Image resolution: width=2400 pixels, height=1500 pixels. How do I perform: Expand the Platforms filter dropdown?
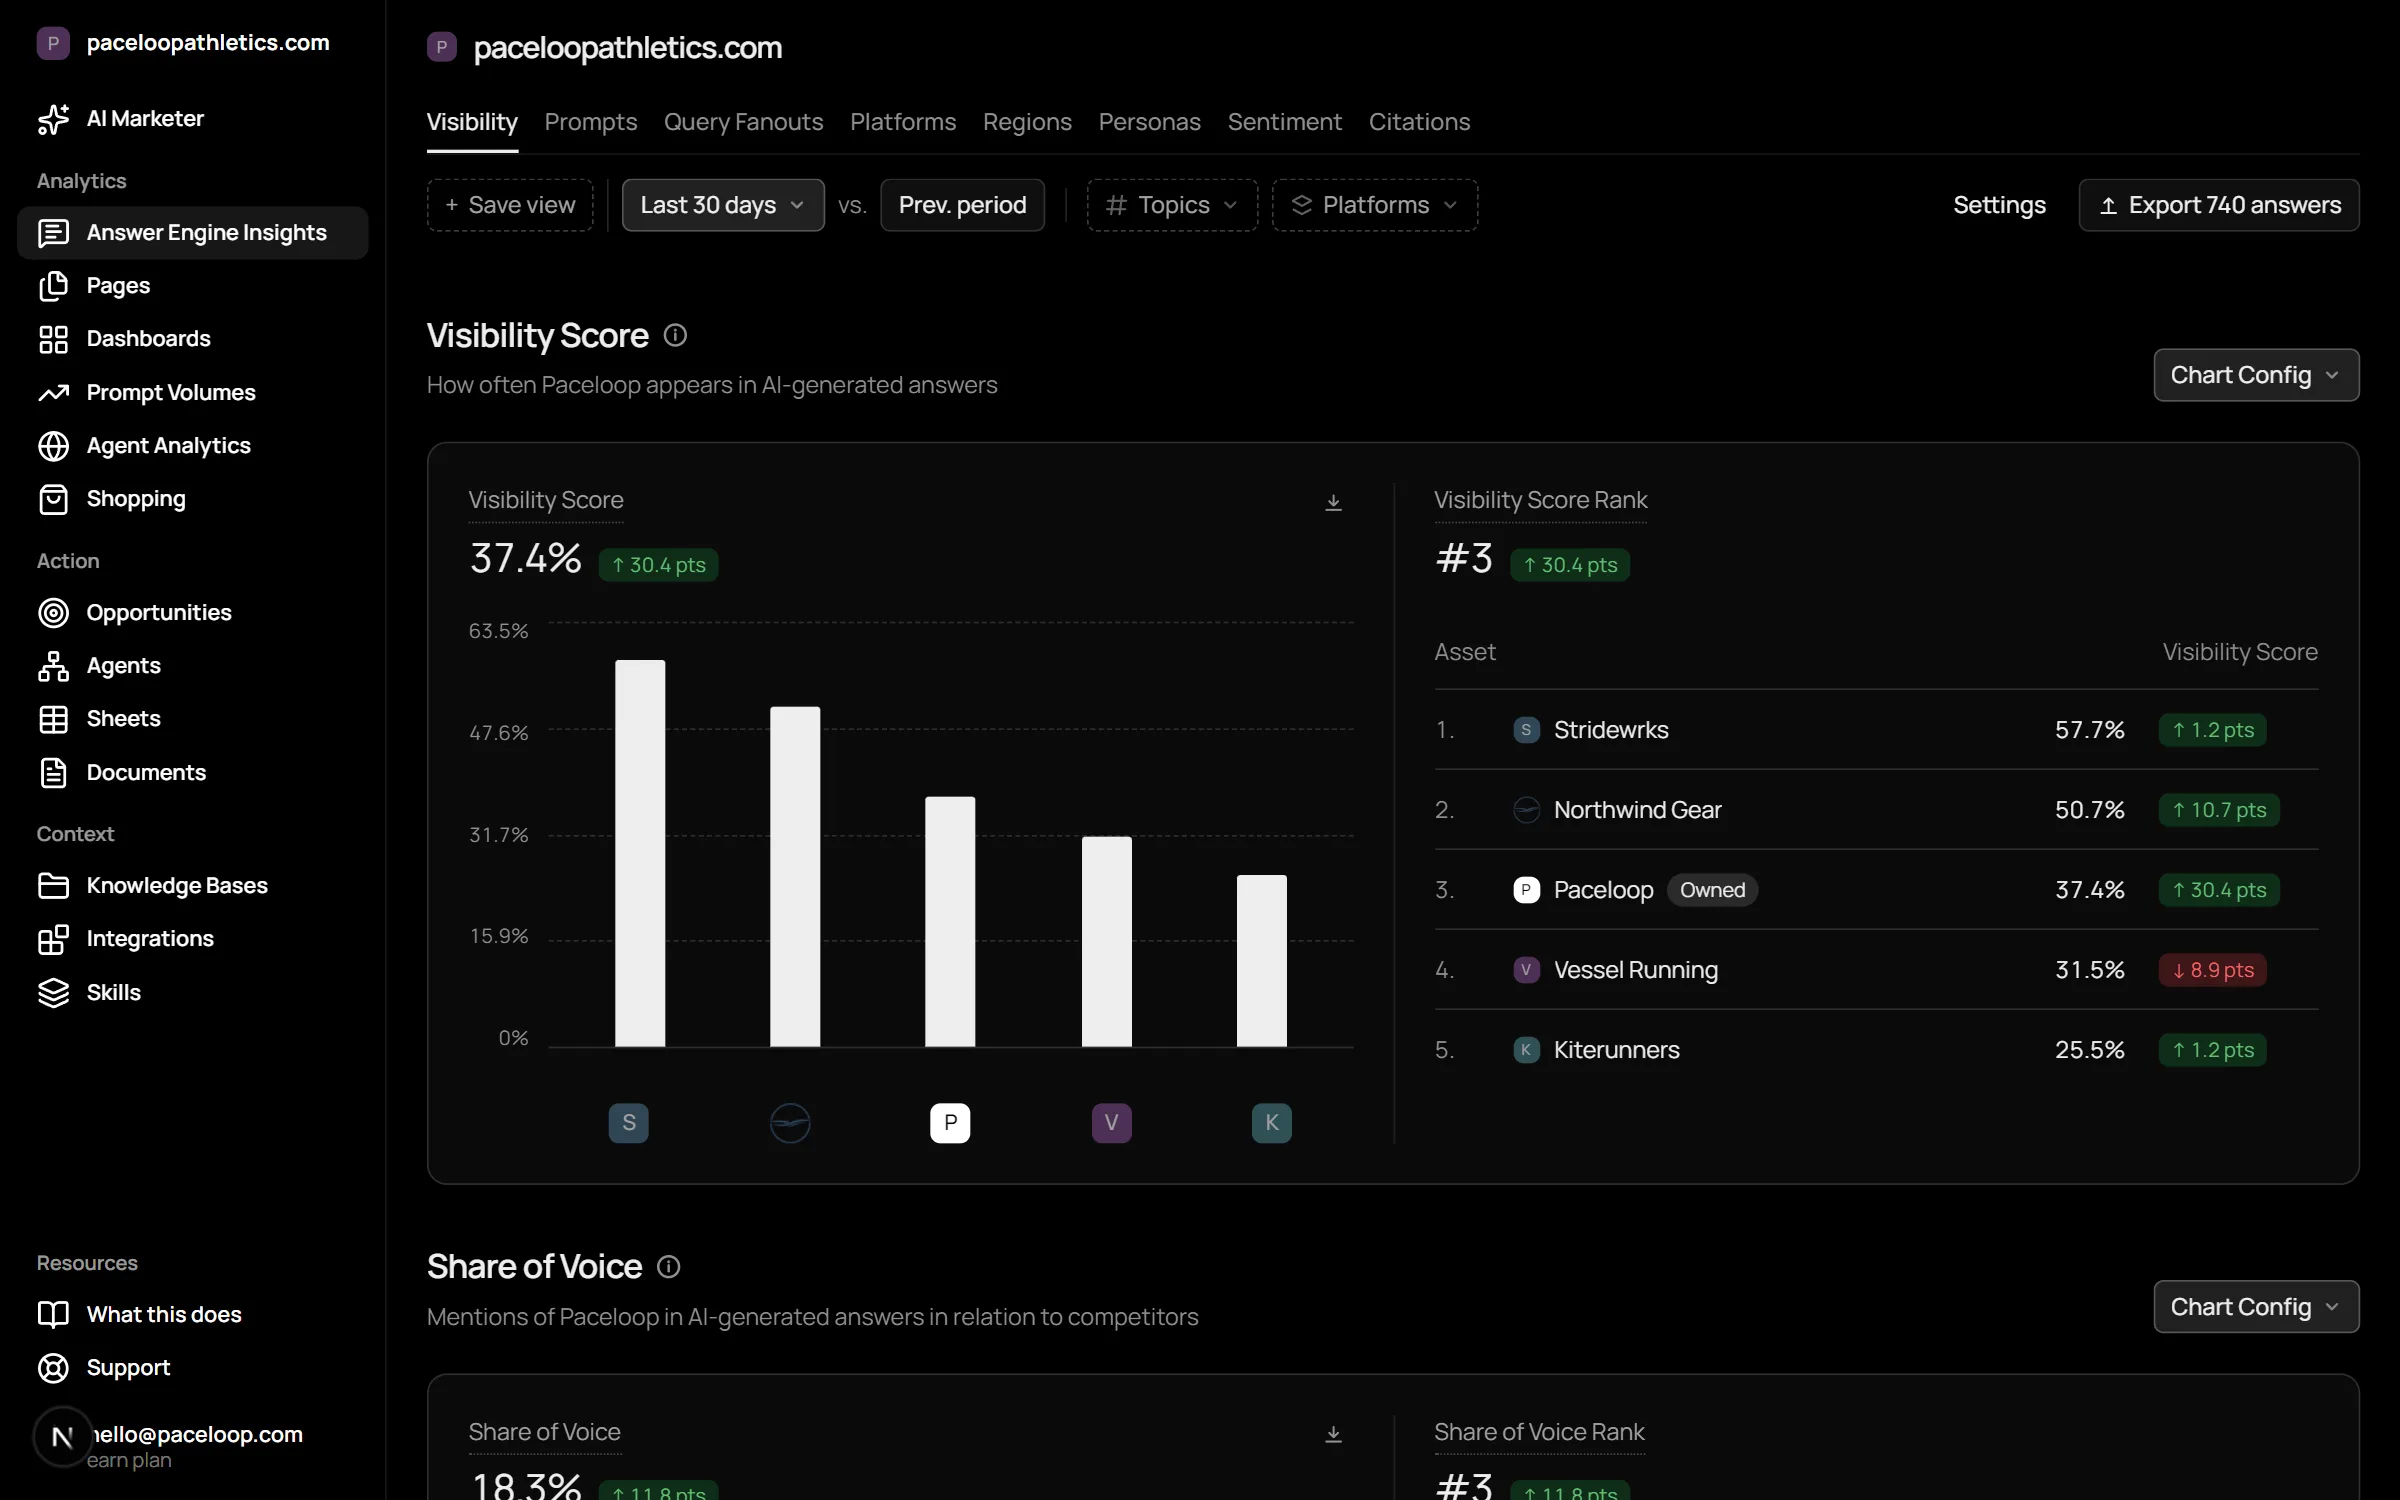pos(1375,205)
